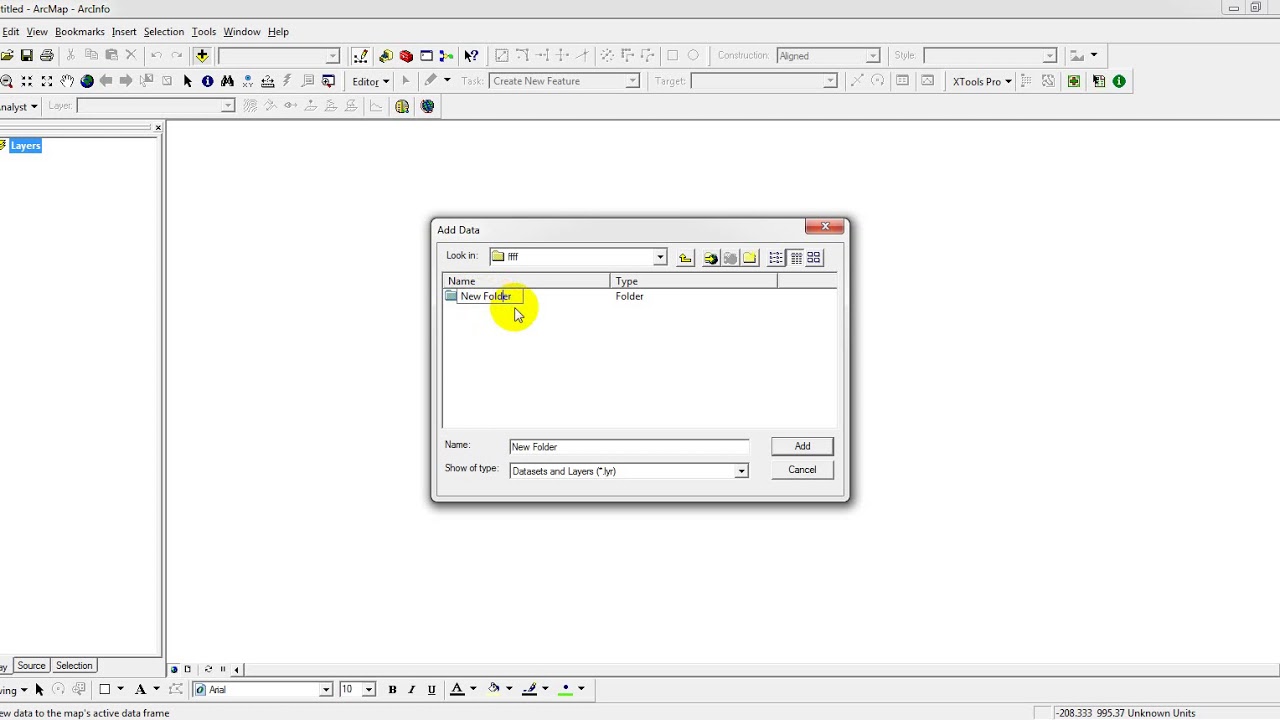Click the Add button in dialog
The height and width of the screenshot is (720, 1280).
pyautogui.click(x=802, y=446)
